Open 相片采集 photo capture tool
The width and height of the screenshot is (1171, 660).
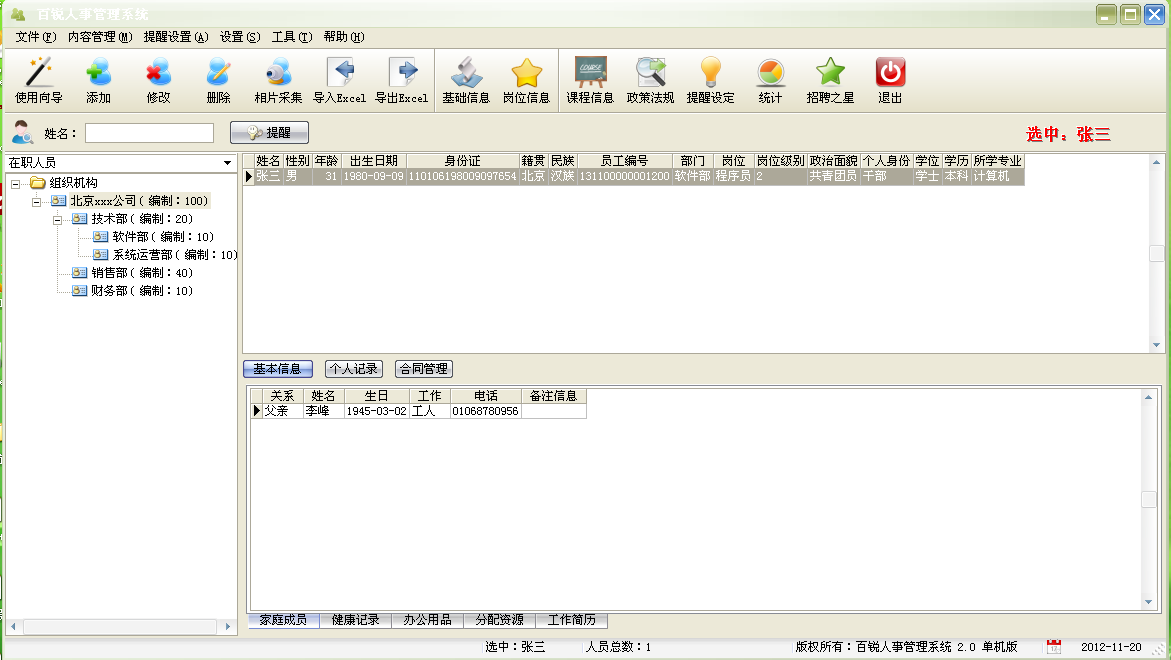pos(278,80)
